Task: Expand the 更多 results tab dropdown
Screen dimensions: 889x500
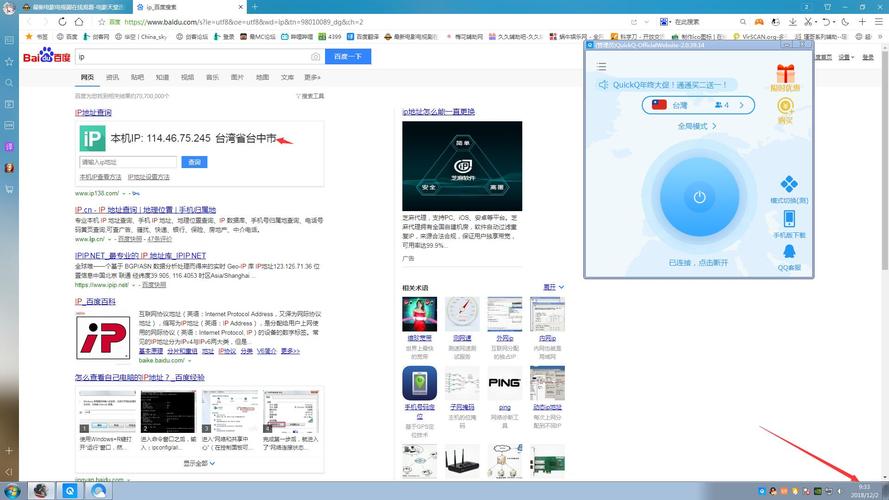Action: (312, 77)
